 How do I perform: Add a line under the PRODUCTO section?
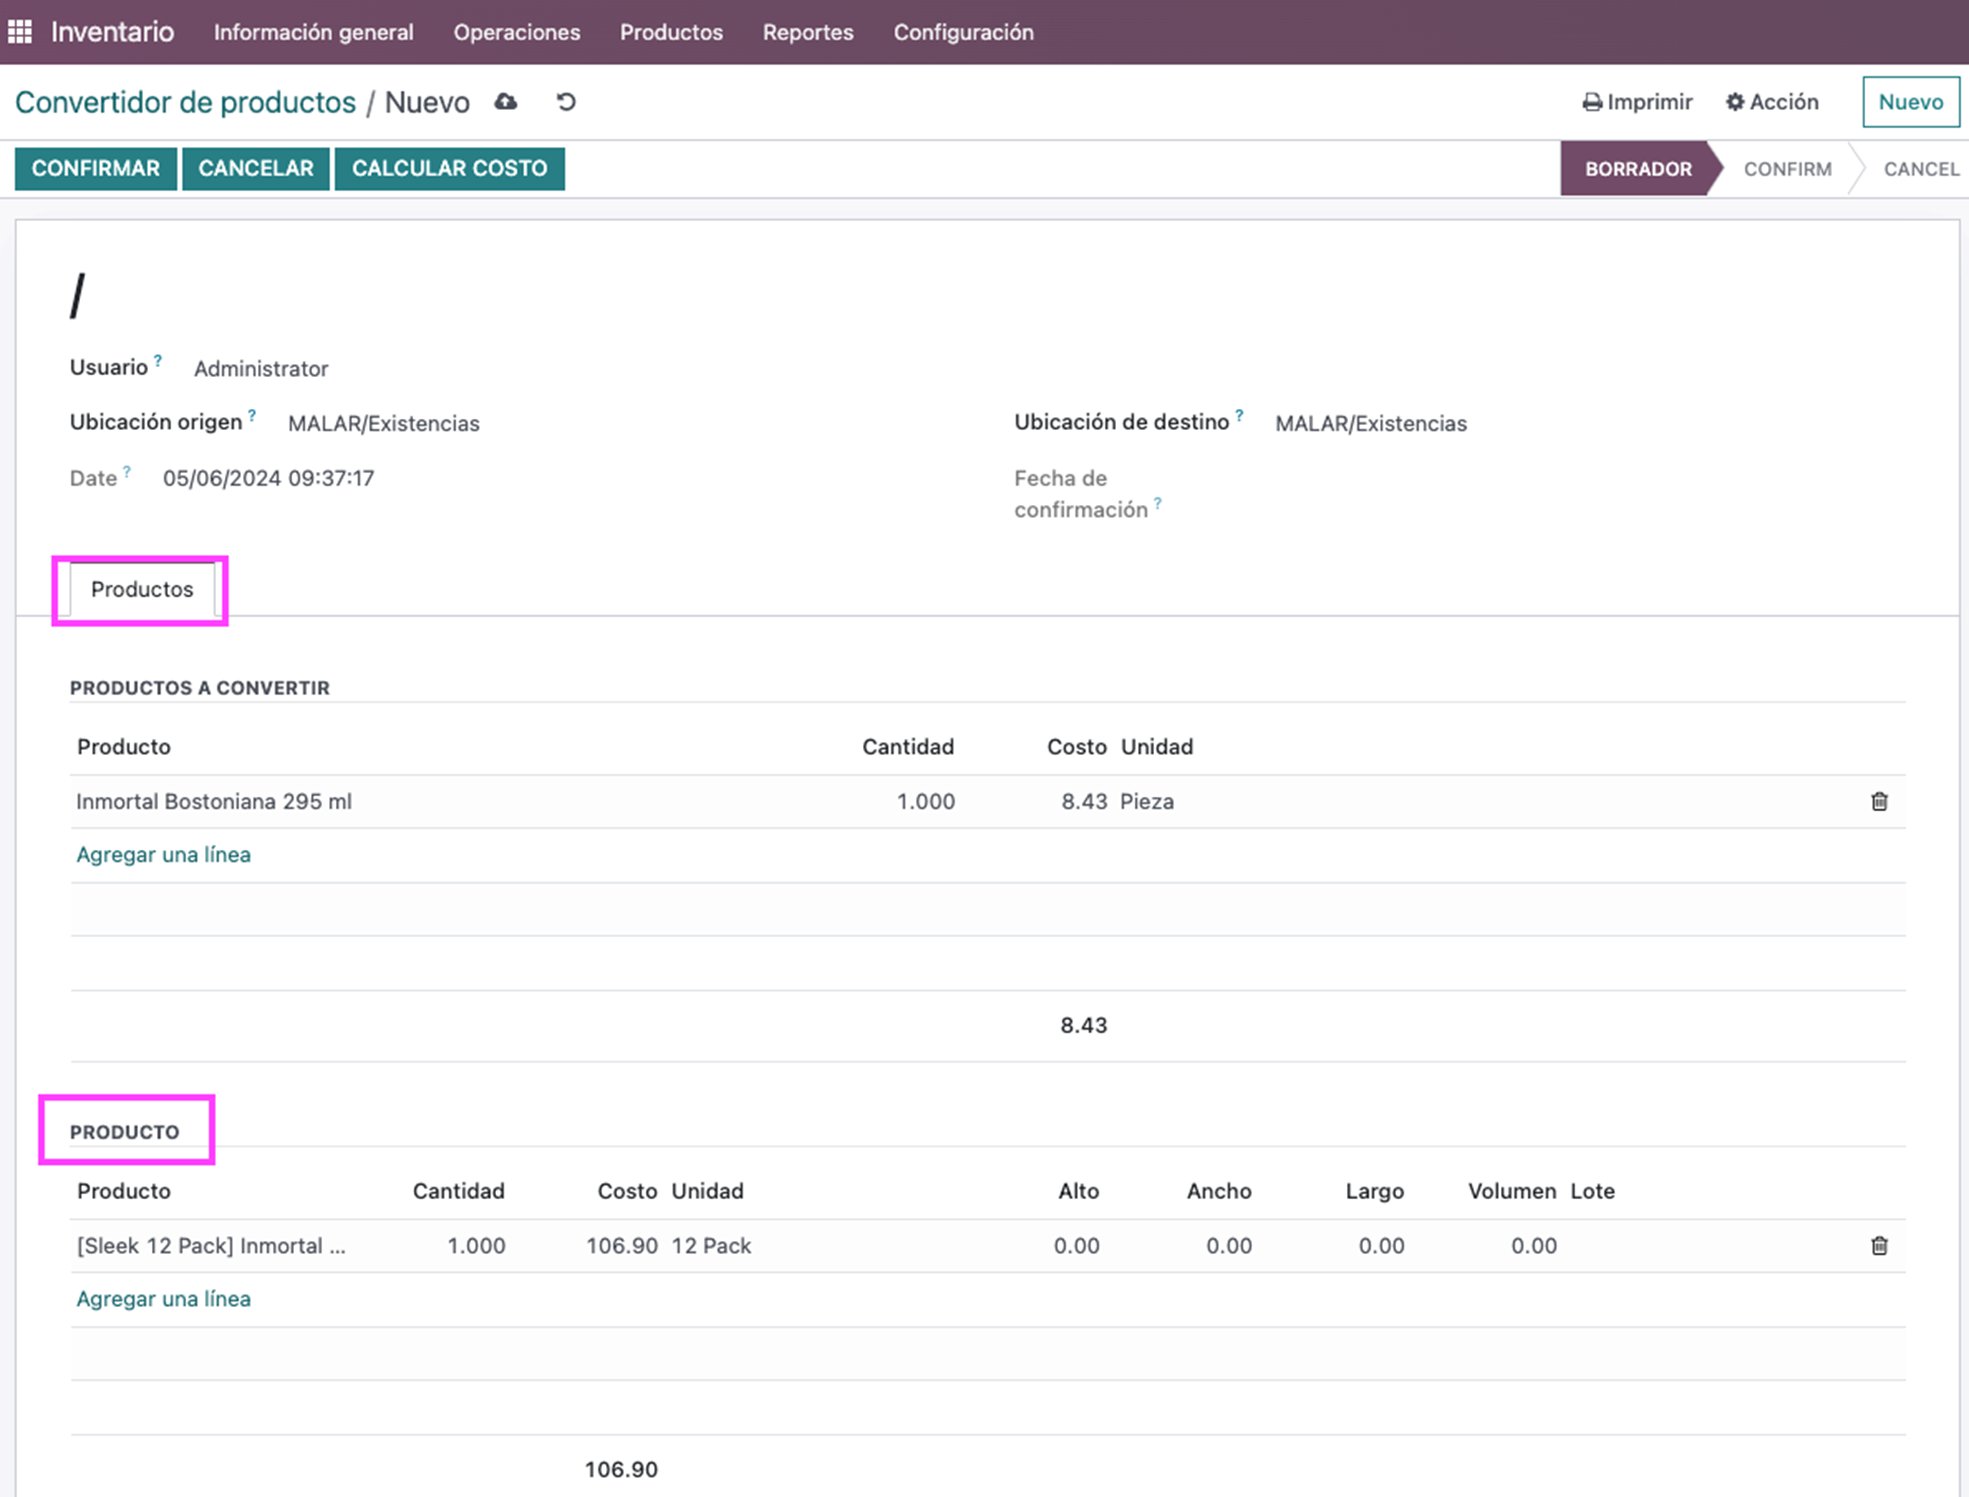coord(164,1298)
